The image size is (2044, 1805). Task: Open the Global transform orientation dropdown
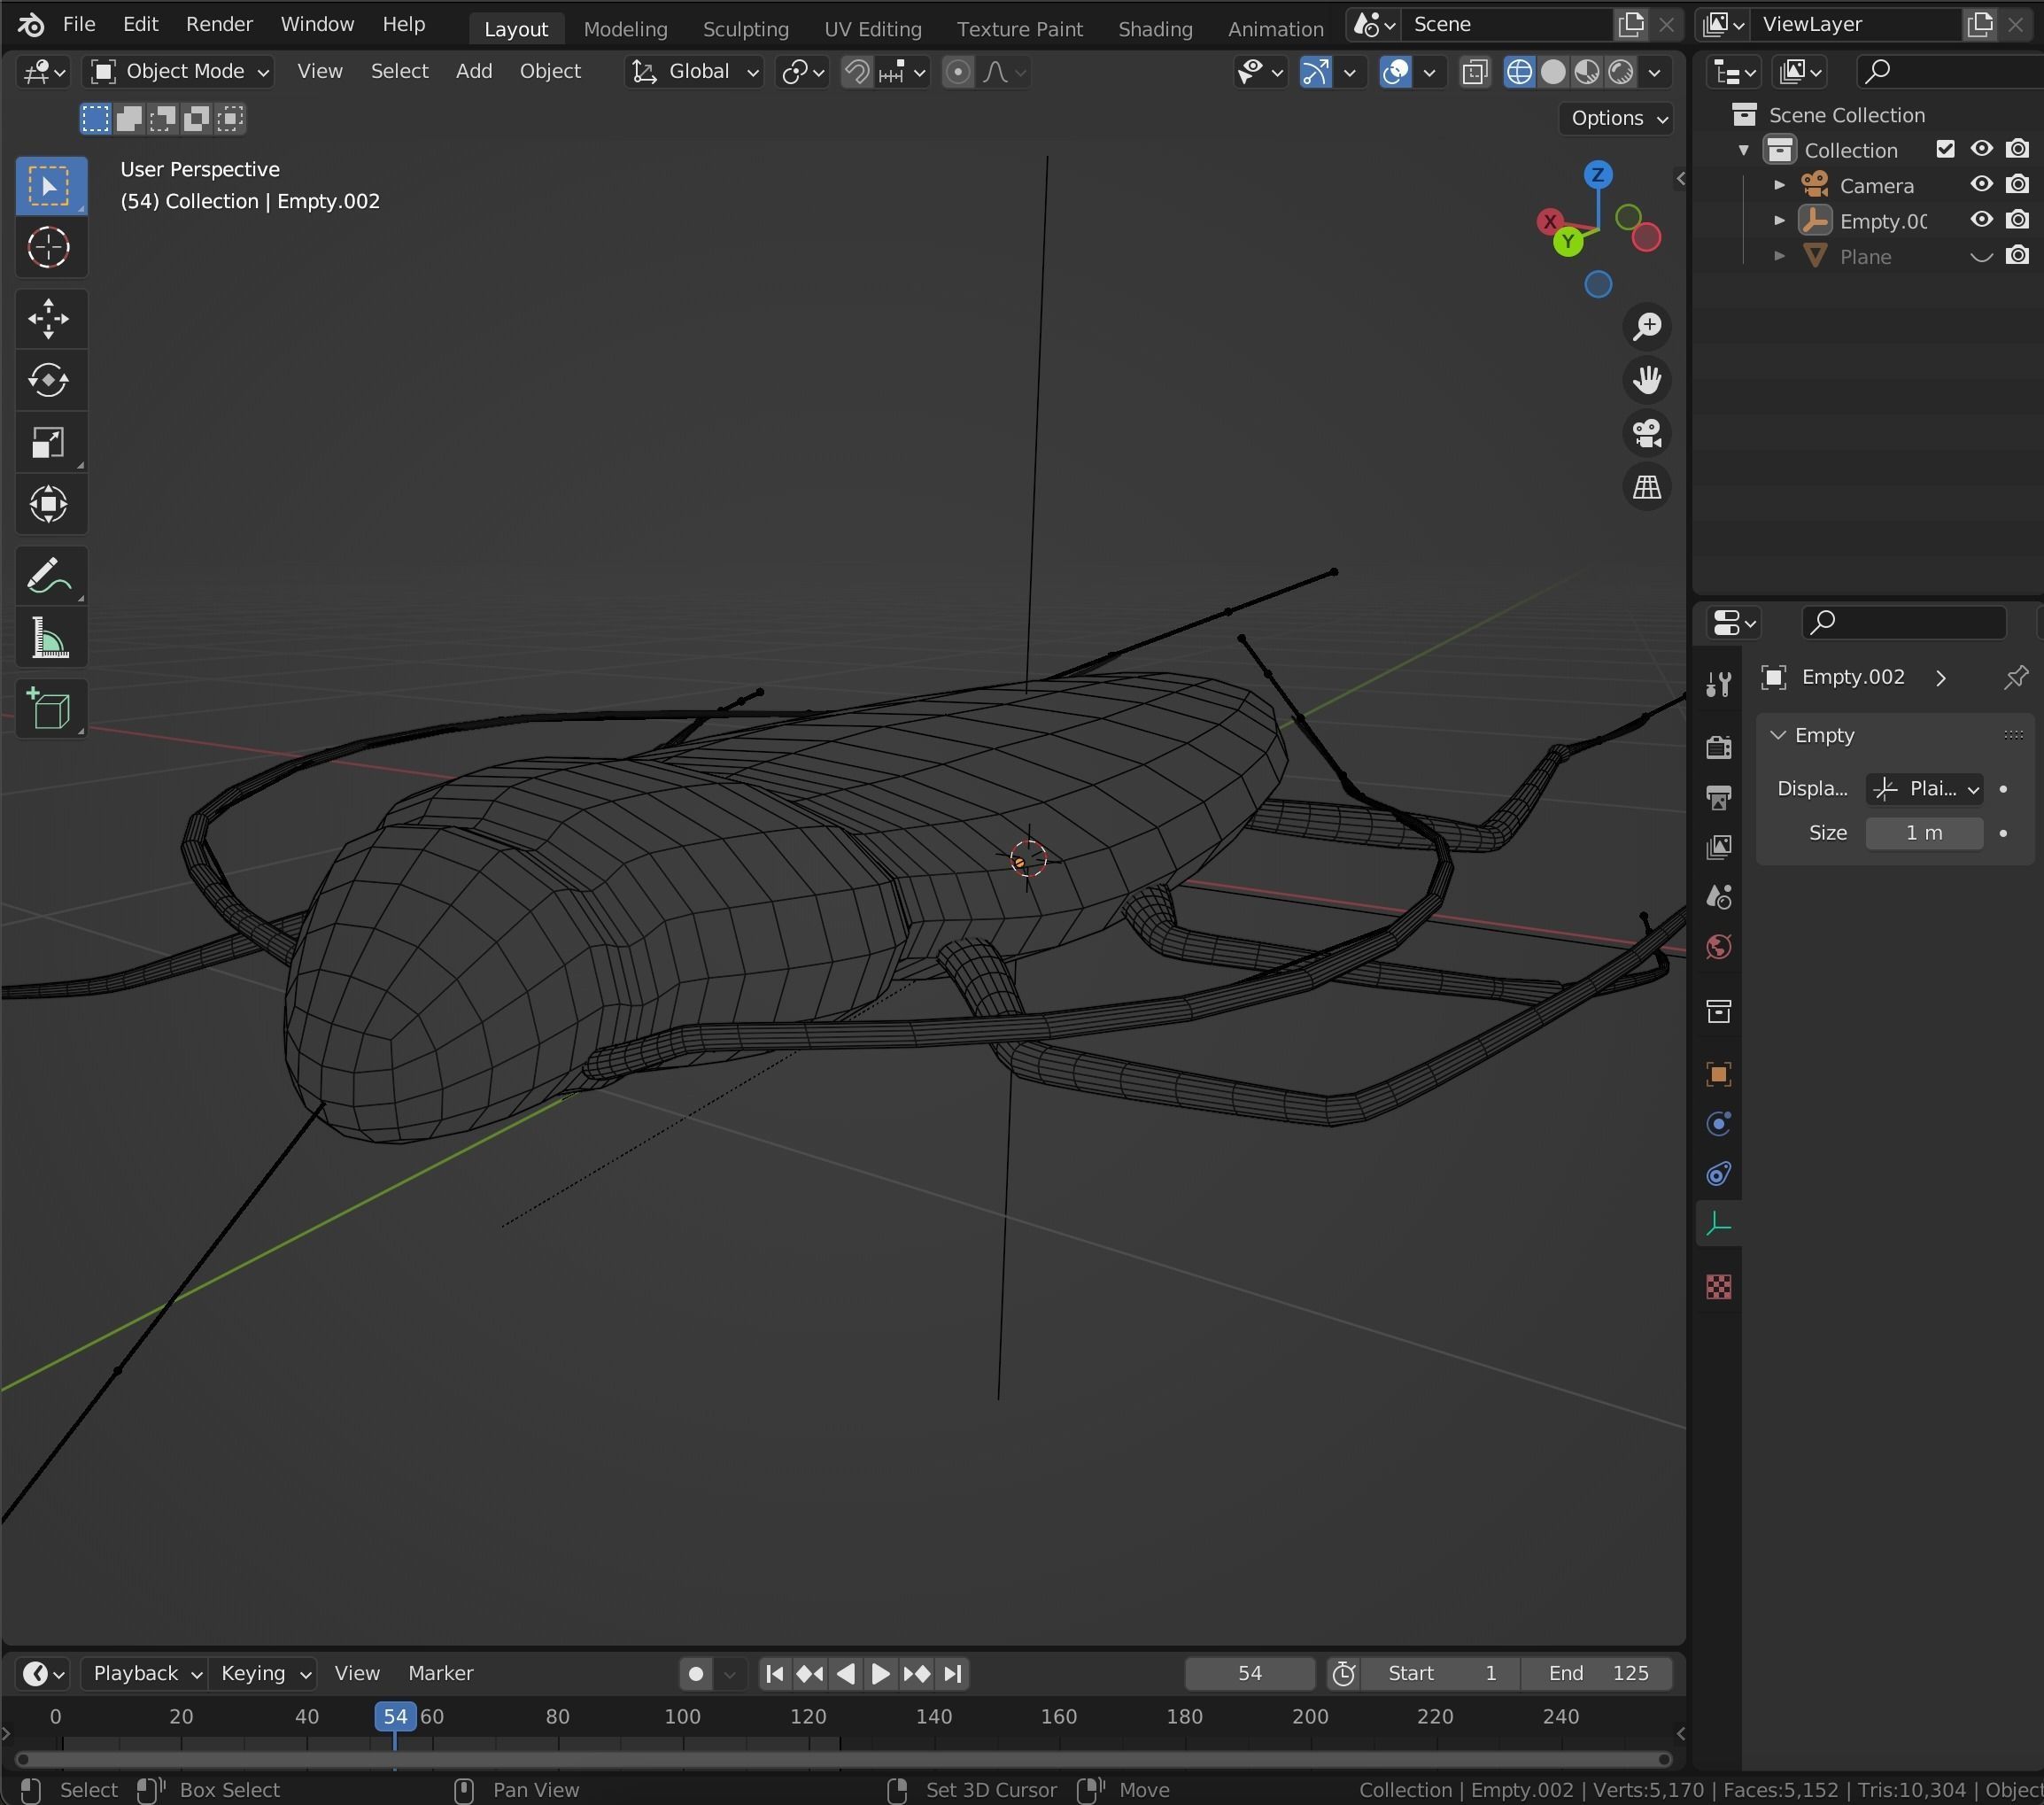click(695, 72)
